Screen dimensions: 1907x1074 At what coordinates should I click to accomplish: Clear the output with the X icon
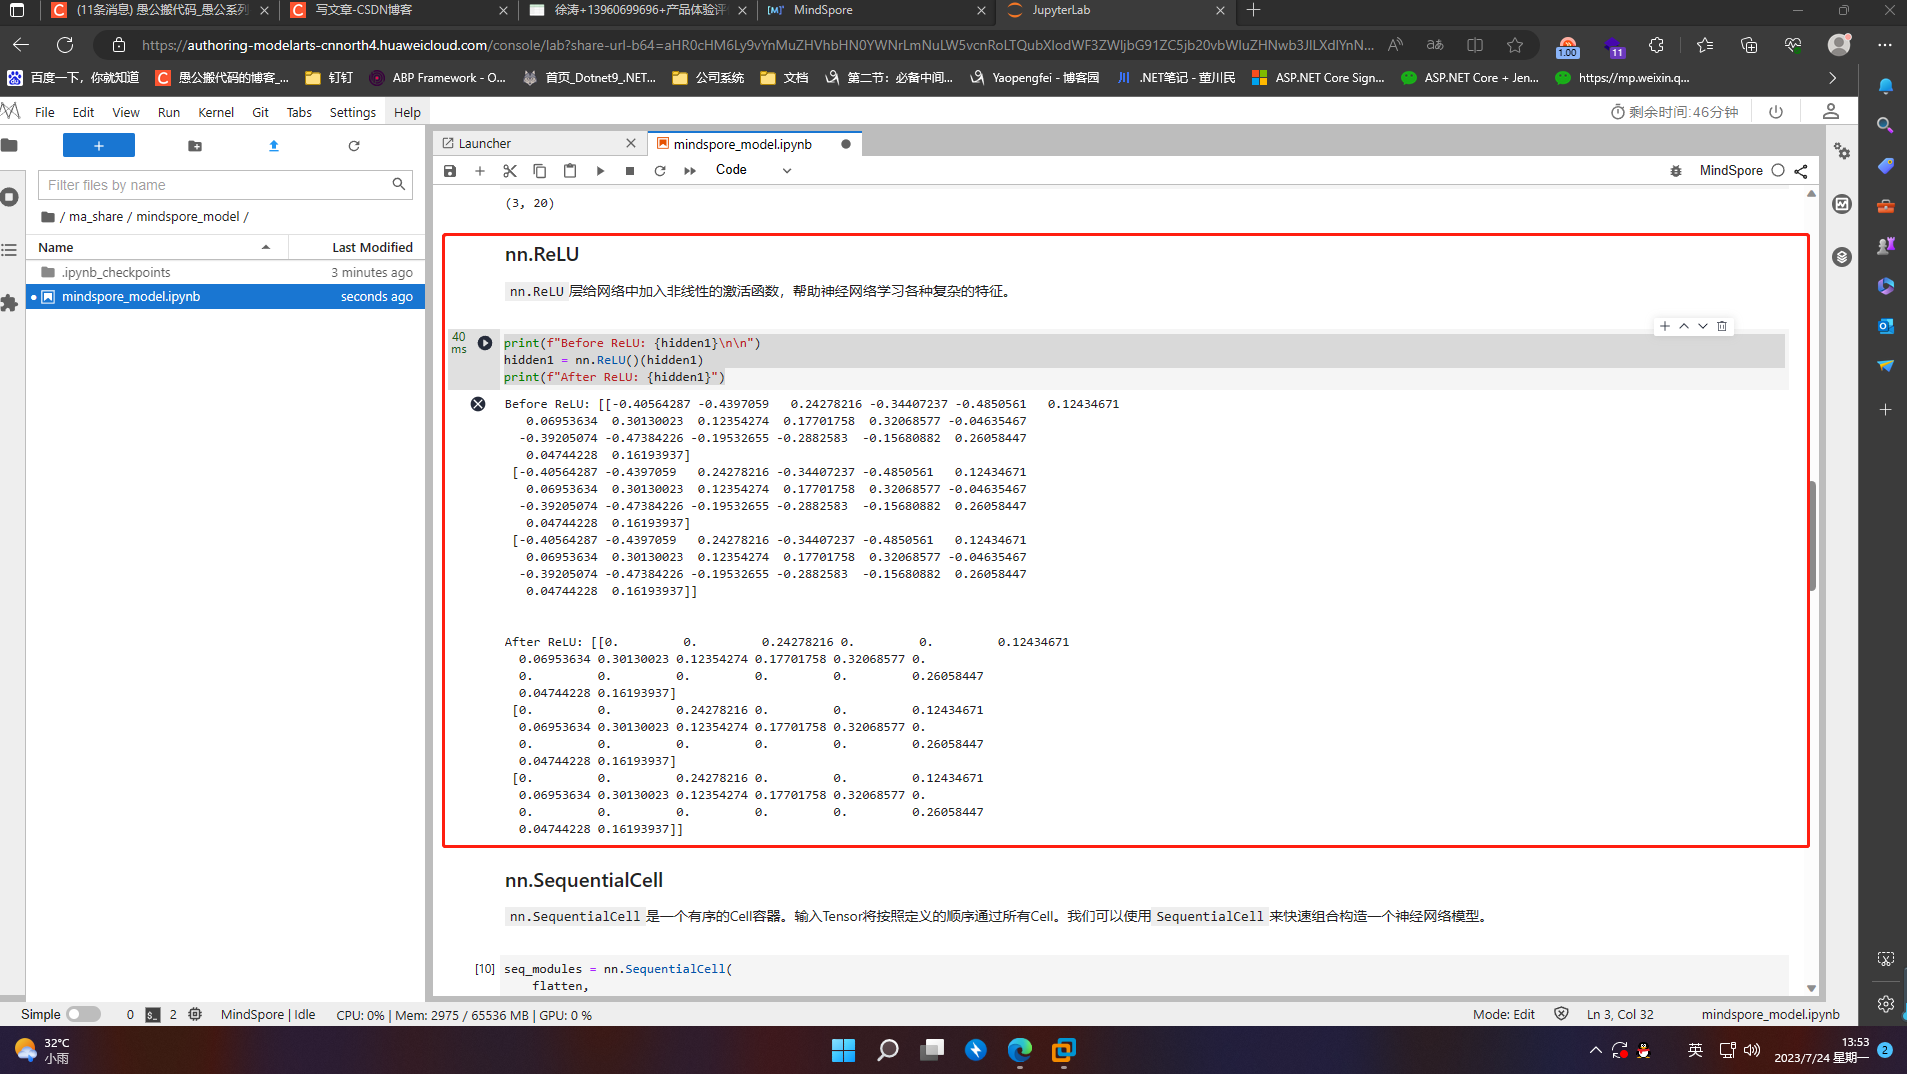478,404
